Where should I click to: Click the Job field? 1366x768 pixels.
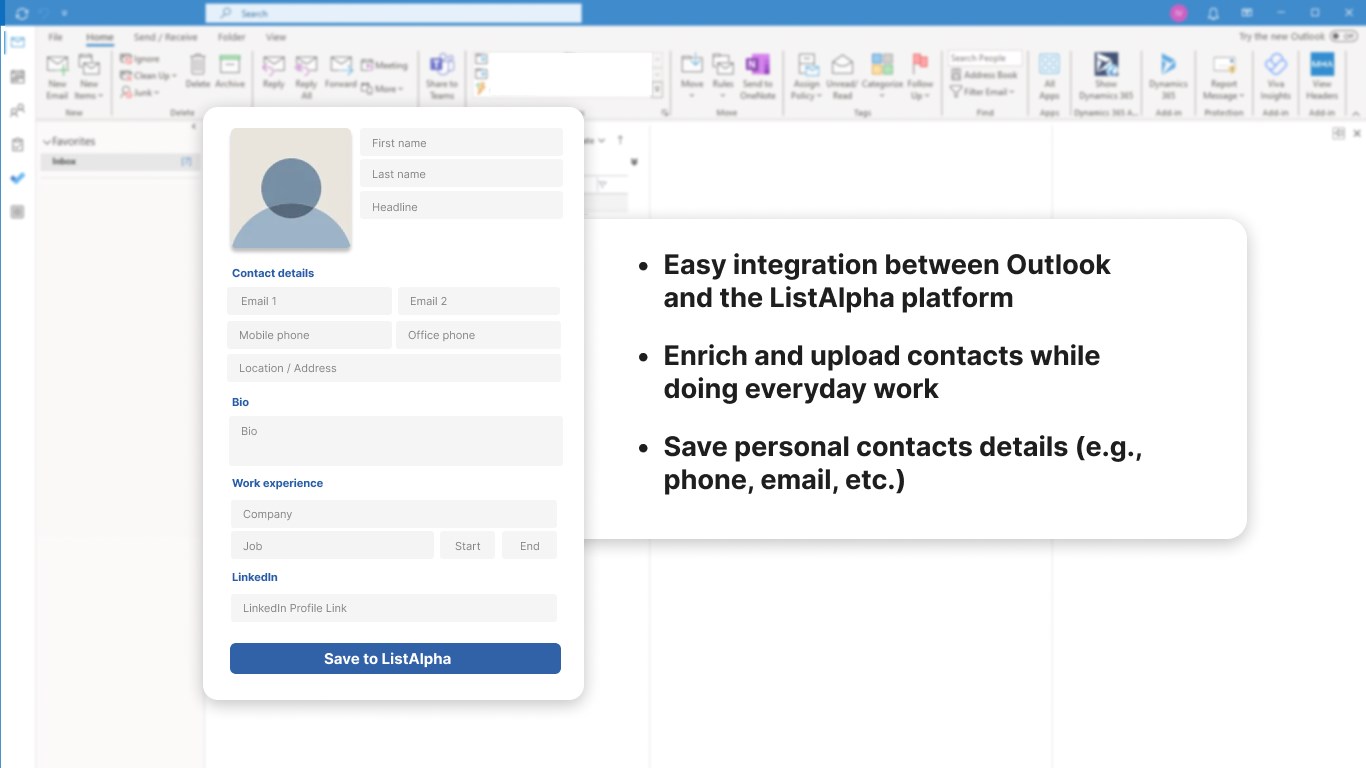[332, 545]
